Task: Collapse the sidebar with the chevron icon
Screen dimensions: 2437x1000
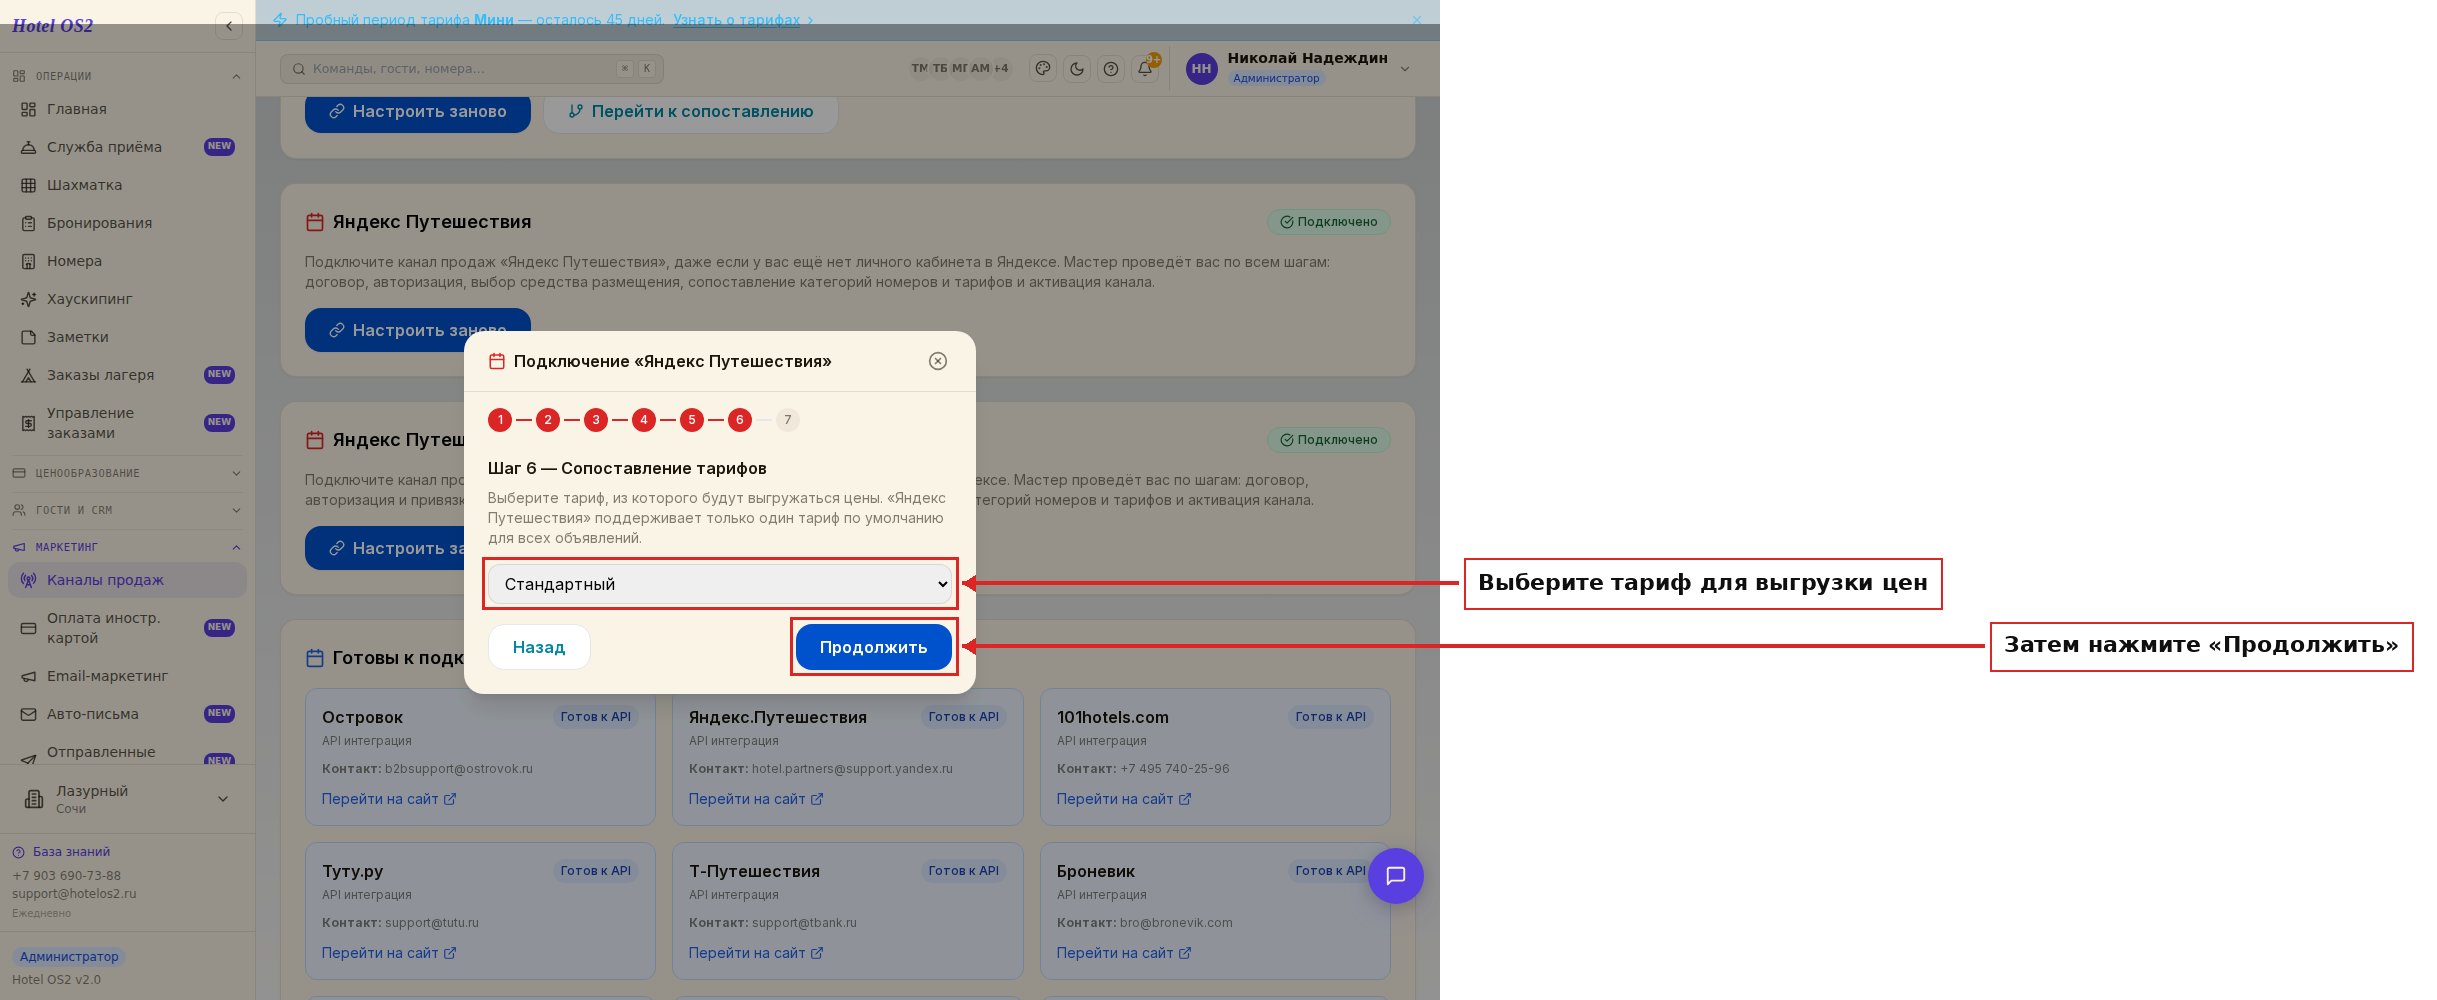Action: 229,26
